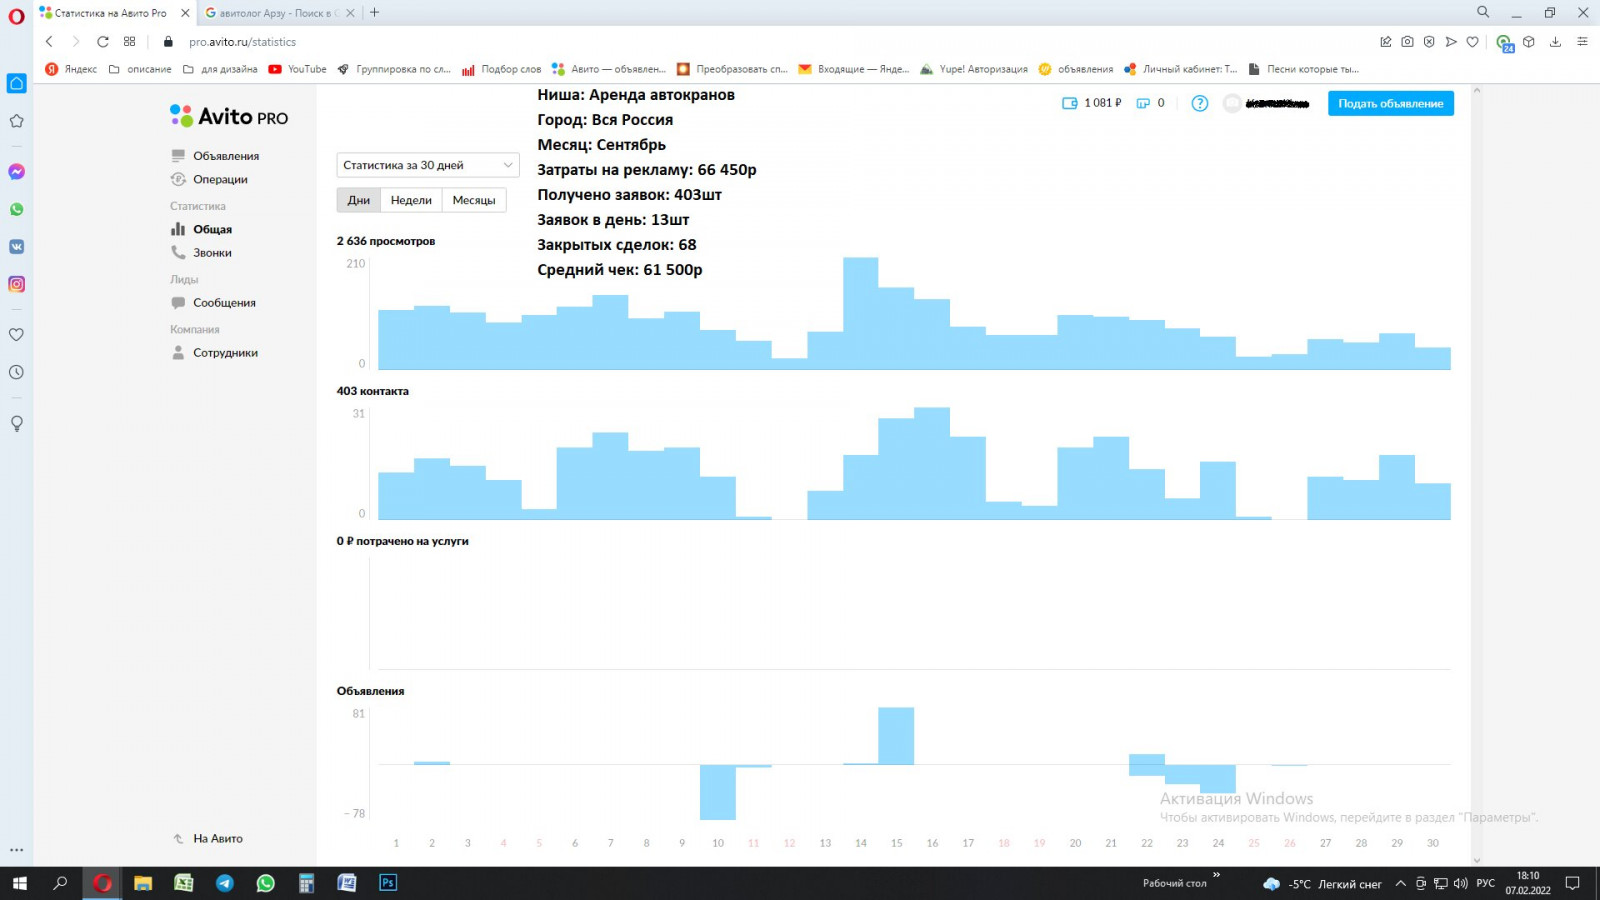Viewport: 1600px width, 900px height.
Task: Open the 'Подбор слов' bookmark
Action: pos(502,69)
